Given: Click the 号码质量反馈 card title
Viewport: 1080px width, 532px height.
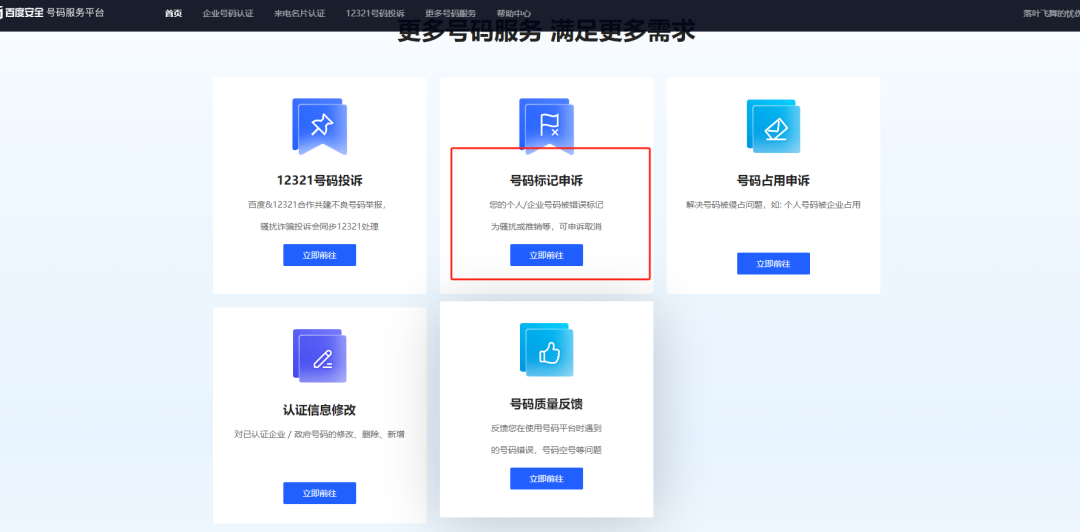Looking at the screenshot, I should pyautogui.click(x=547, y=403).
